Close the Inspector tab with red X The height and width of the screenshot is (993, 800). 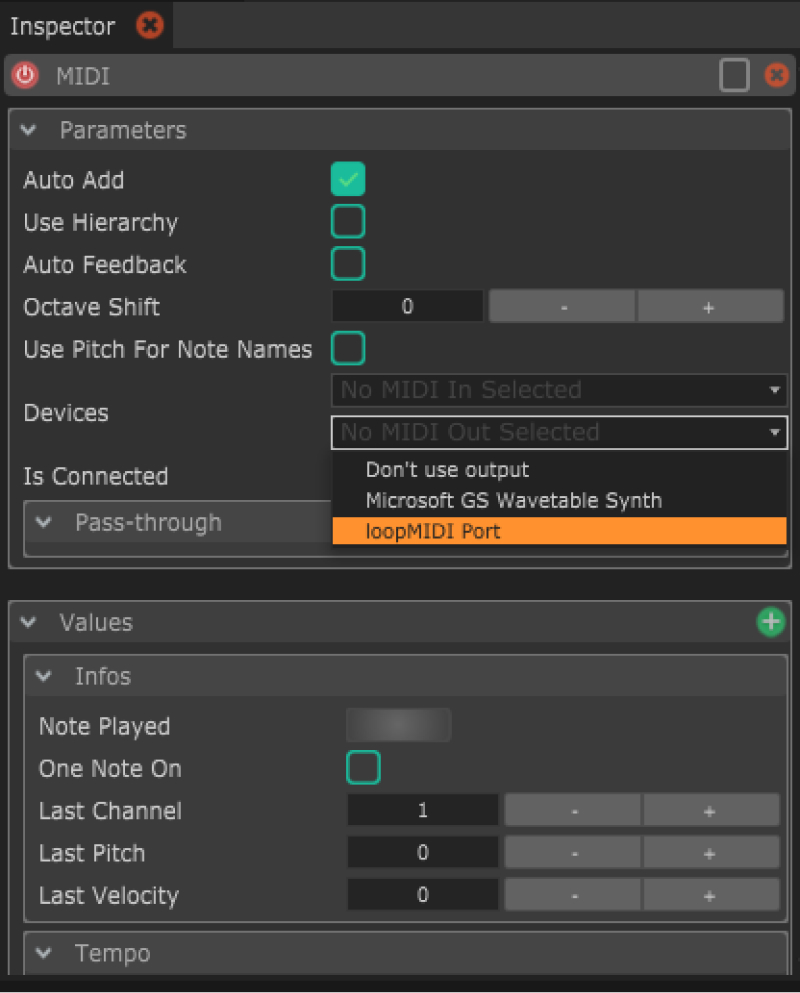tap(149, 26)
